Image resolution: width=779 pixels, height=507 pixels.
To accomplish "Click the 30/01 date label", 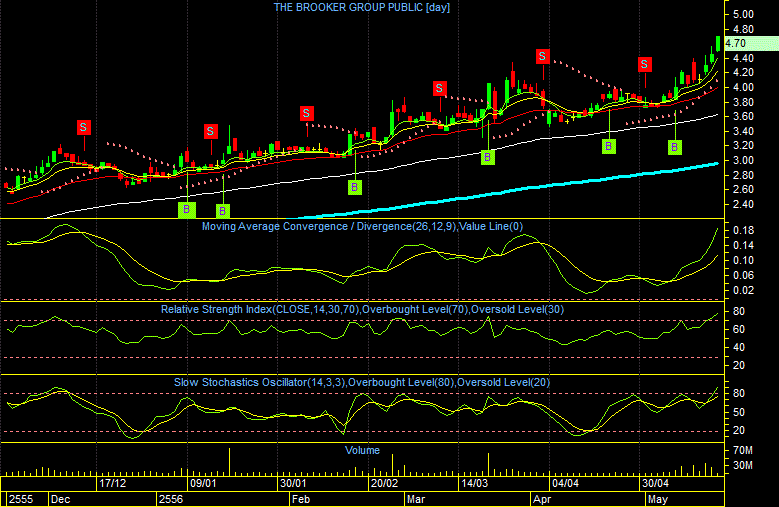I will [293, 483].
